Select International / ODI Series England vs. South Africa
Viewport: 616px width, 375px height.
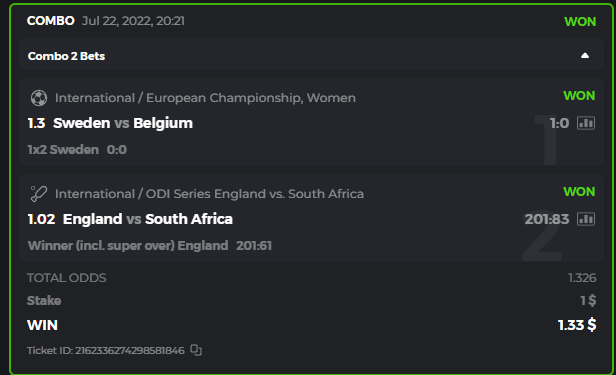click(x=209, y=194)
